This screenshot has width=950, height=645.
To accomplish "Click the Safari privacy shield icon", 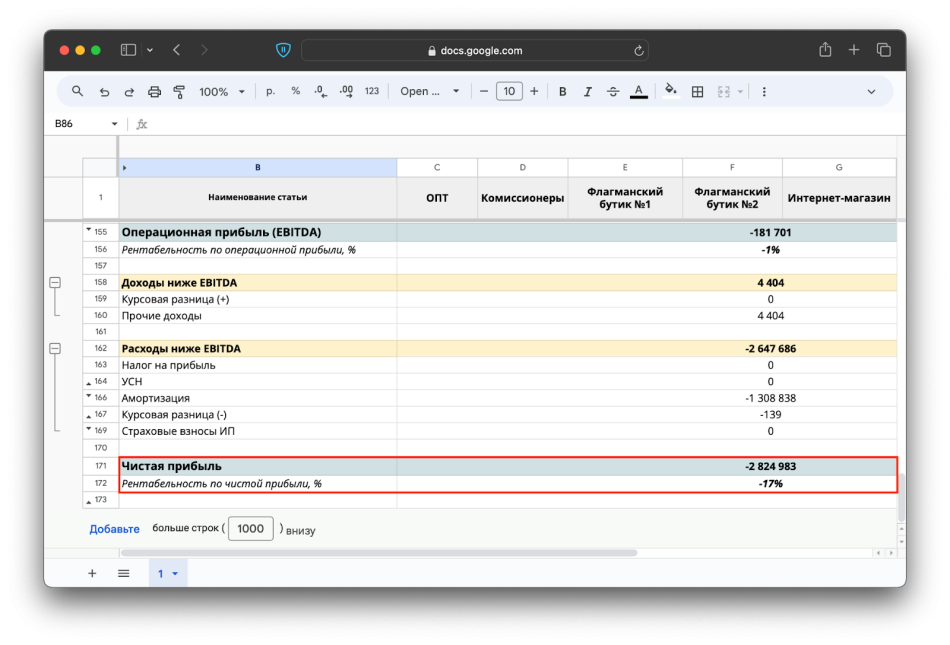I will tap(283, 50).
